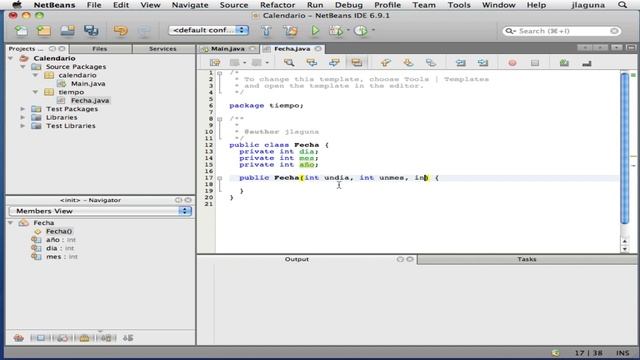
Task: Open the Source menu
Action: point(234,5)
